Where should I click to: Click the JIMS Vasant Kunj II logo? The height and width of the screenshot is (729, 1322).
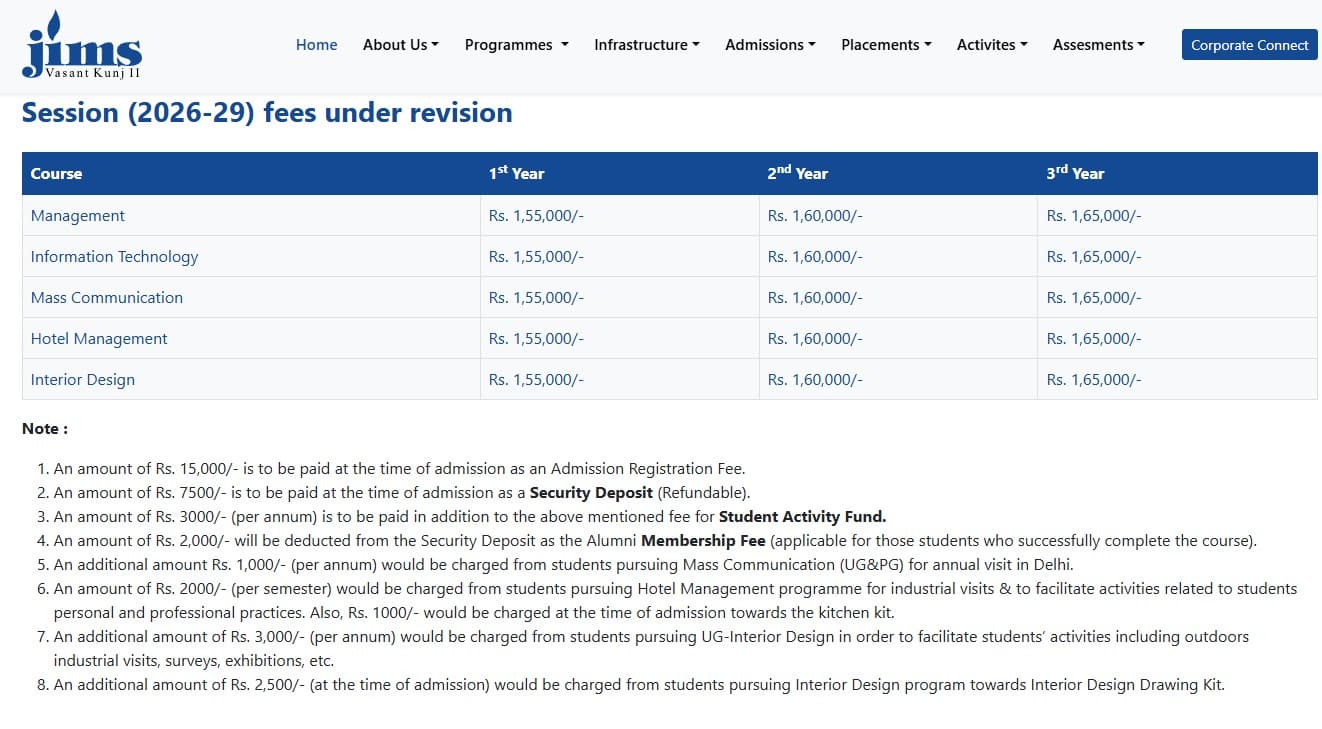(x=82, y=46)
